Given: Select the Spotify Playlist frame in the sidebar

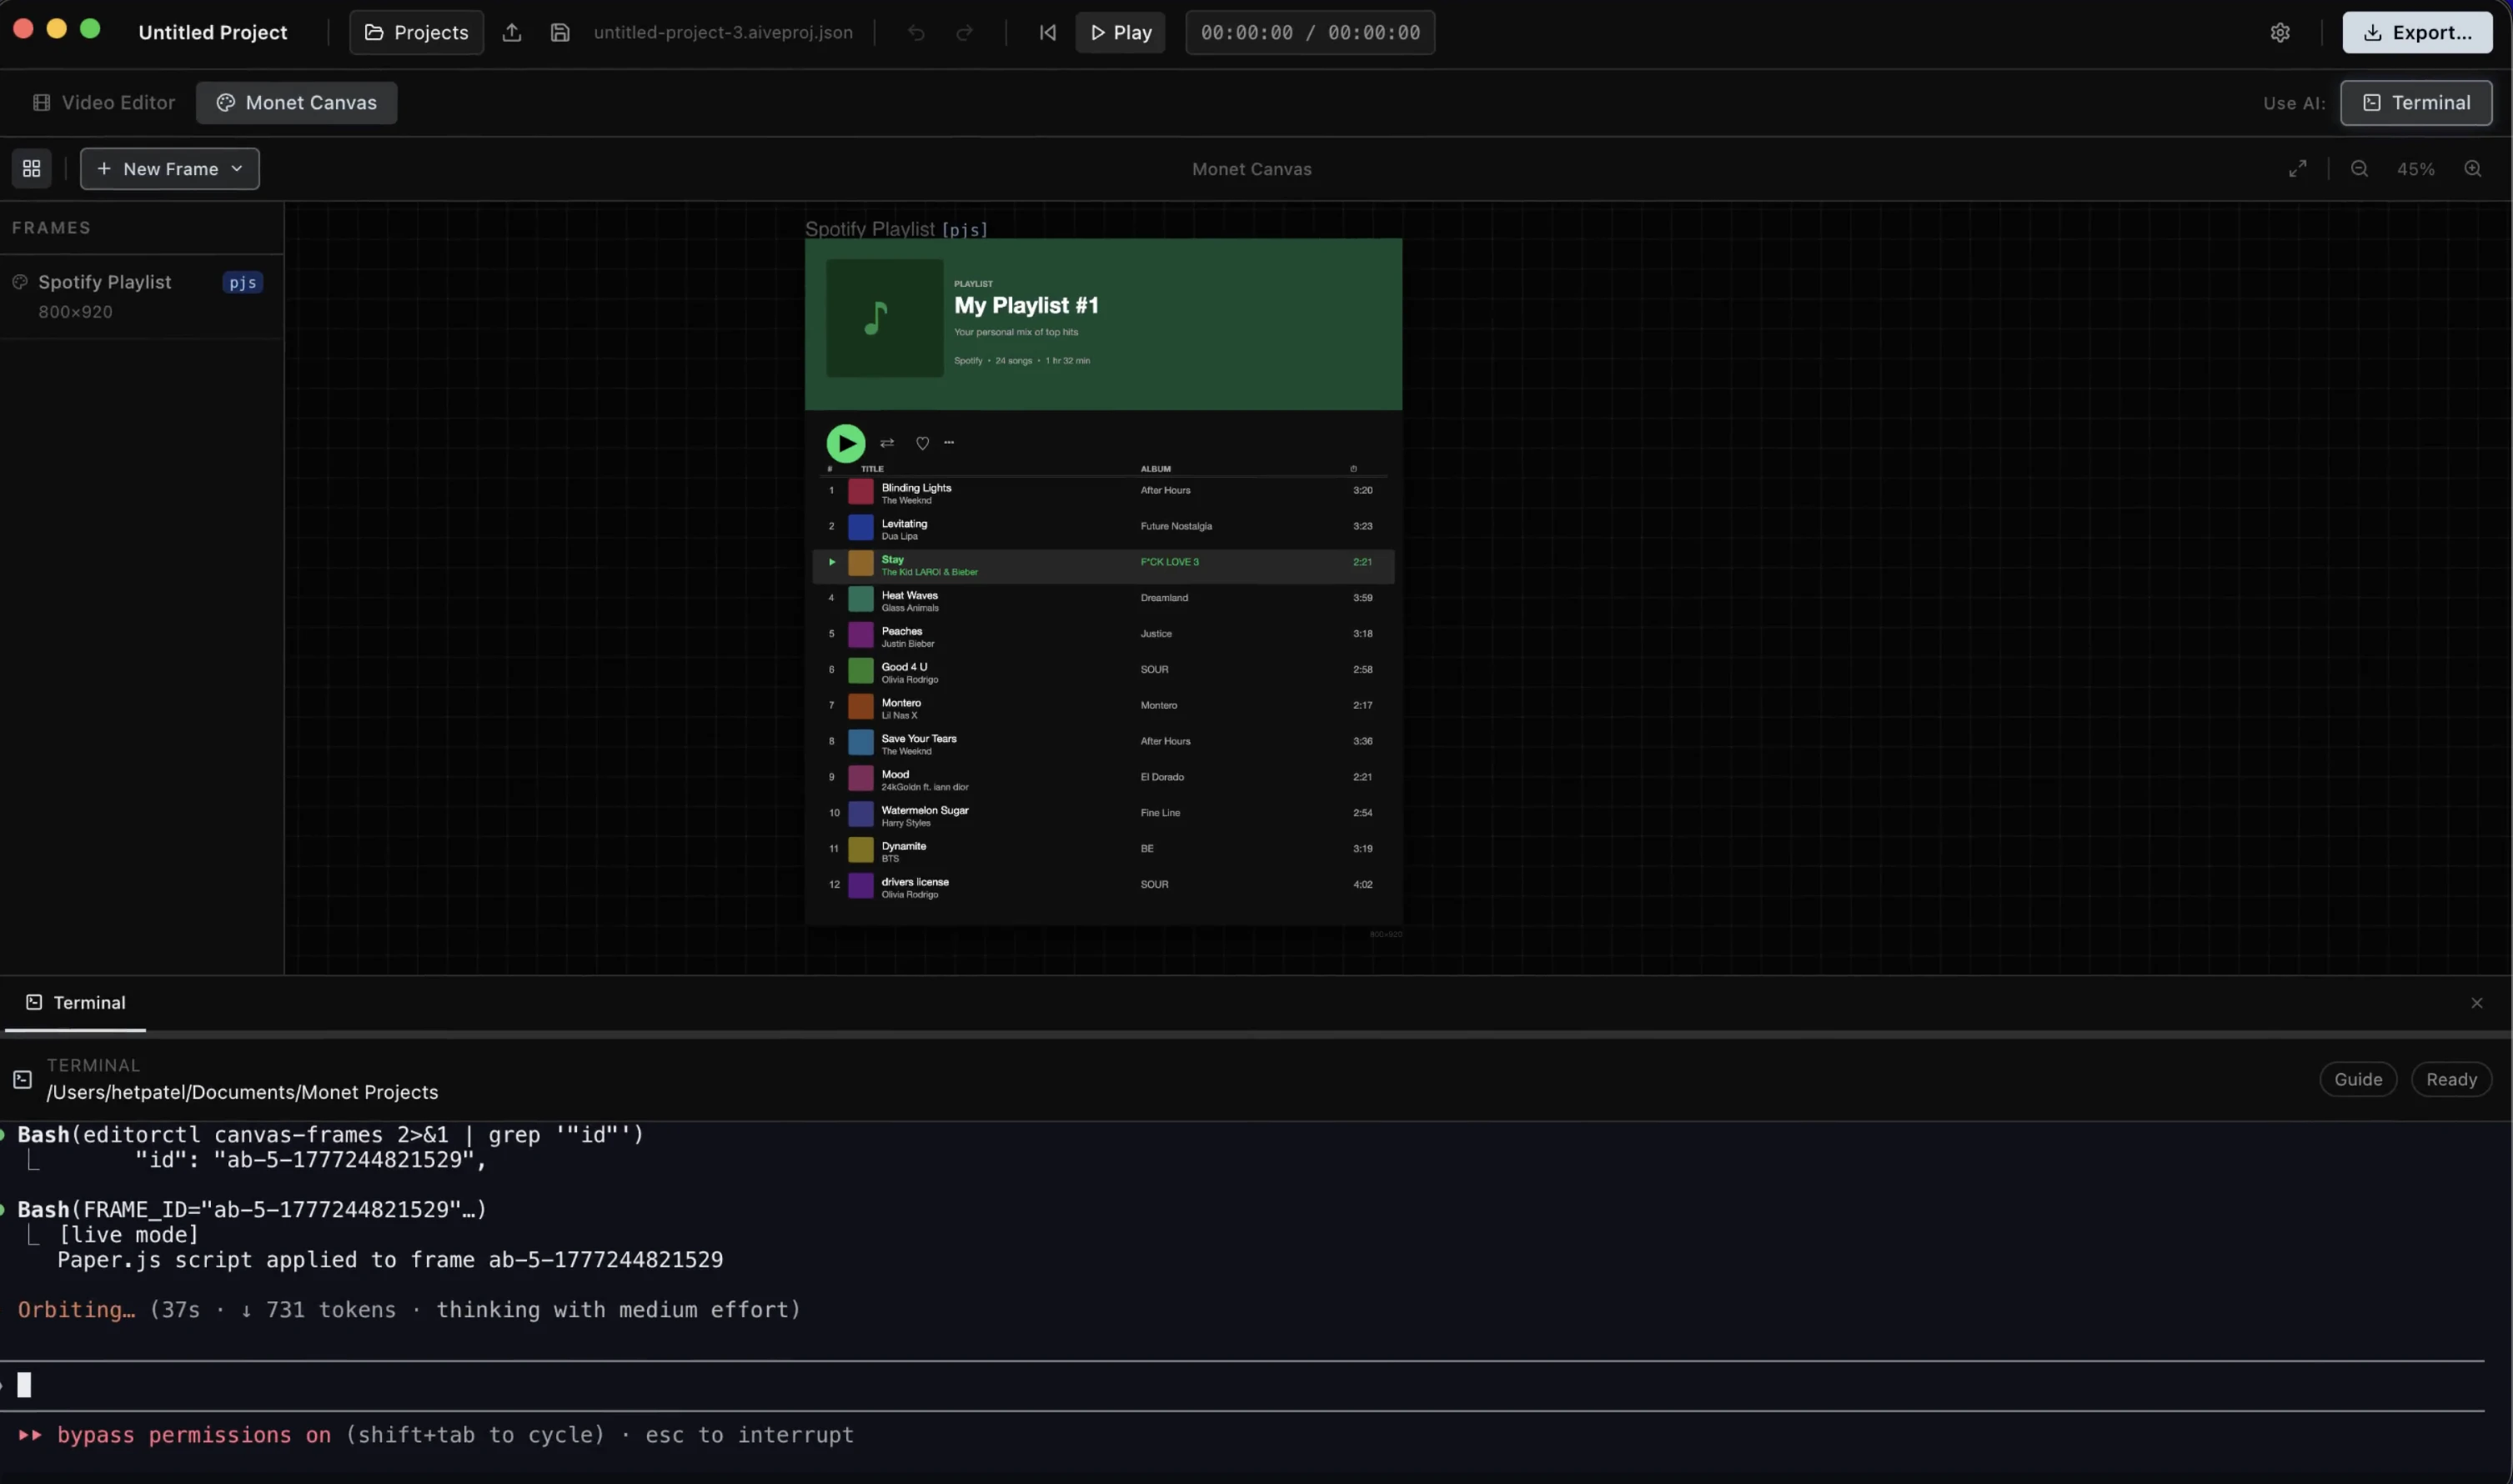Looking at the screenshot, I should (105, 283).
